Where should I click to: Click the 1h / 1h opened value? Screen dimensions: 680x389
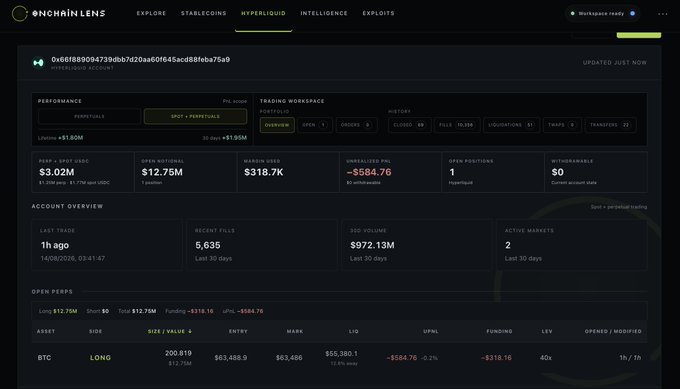[630, 358]
